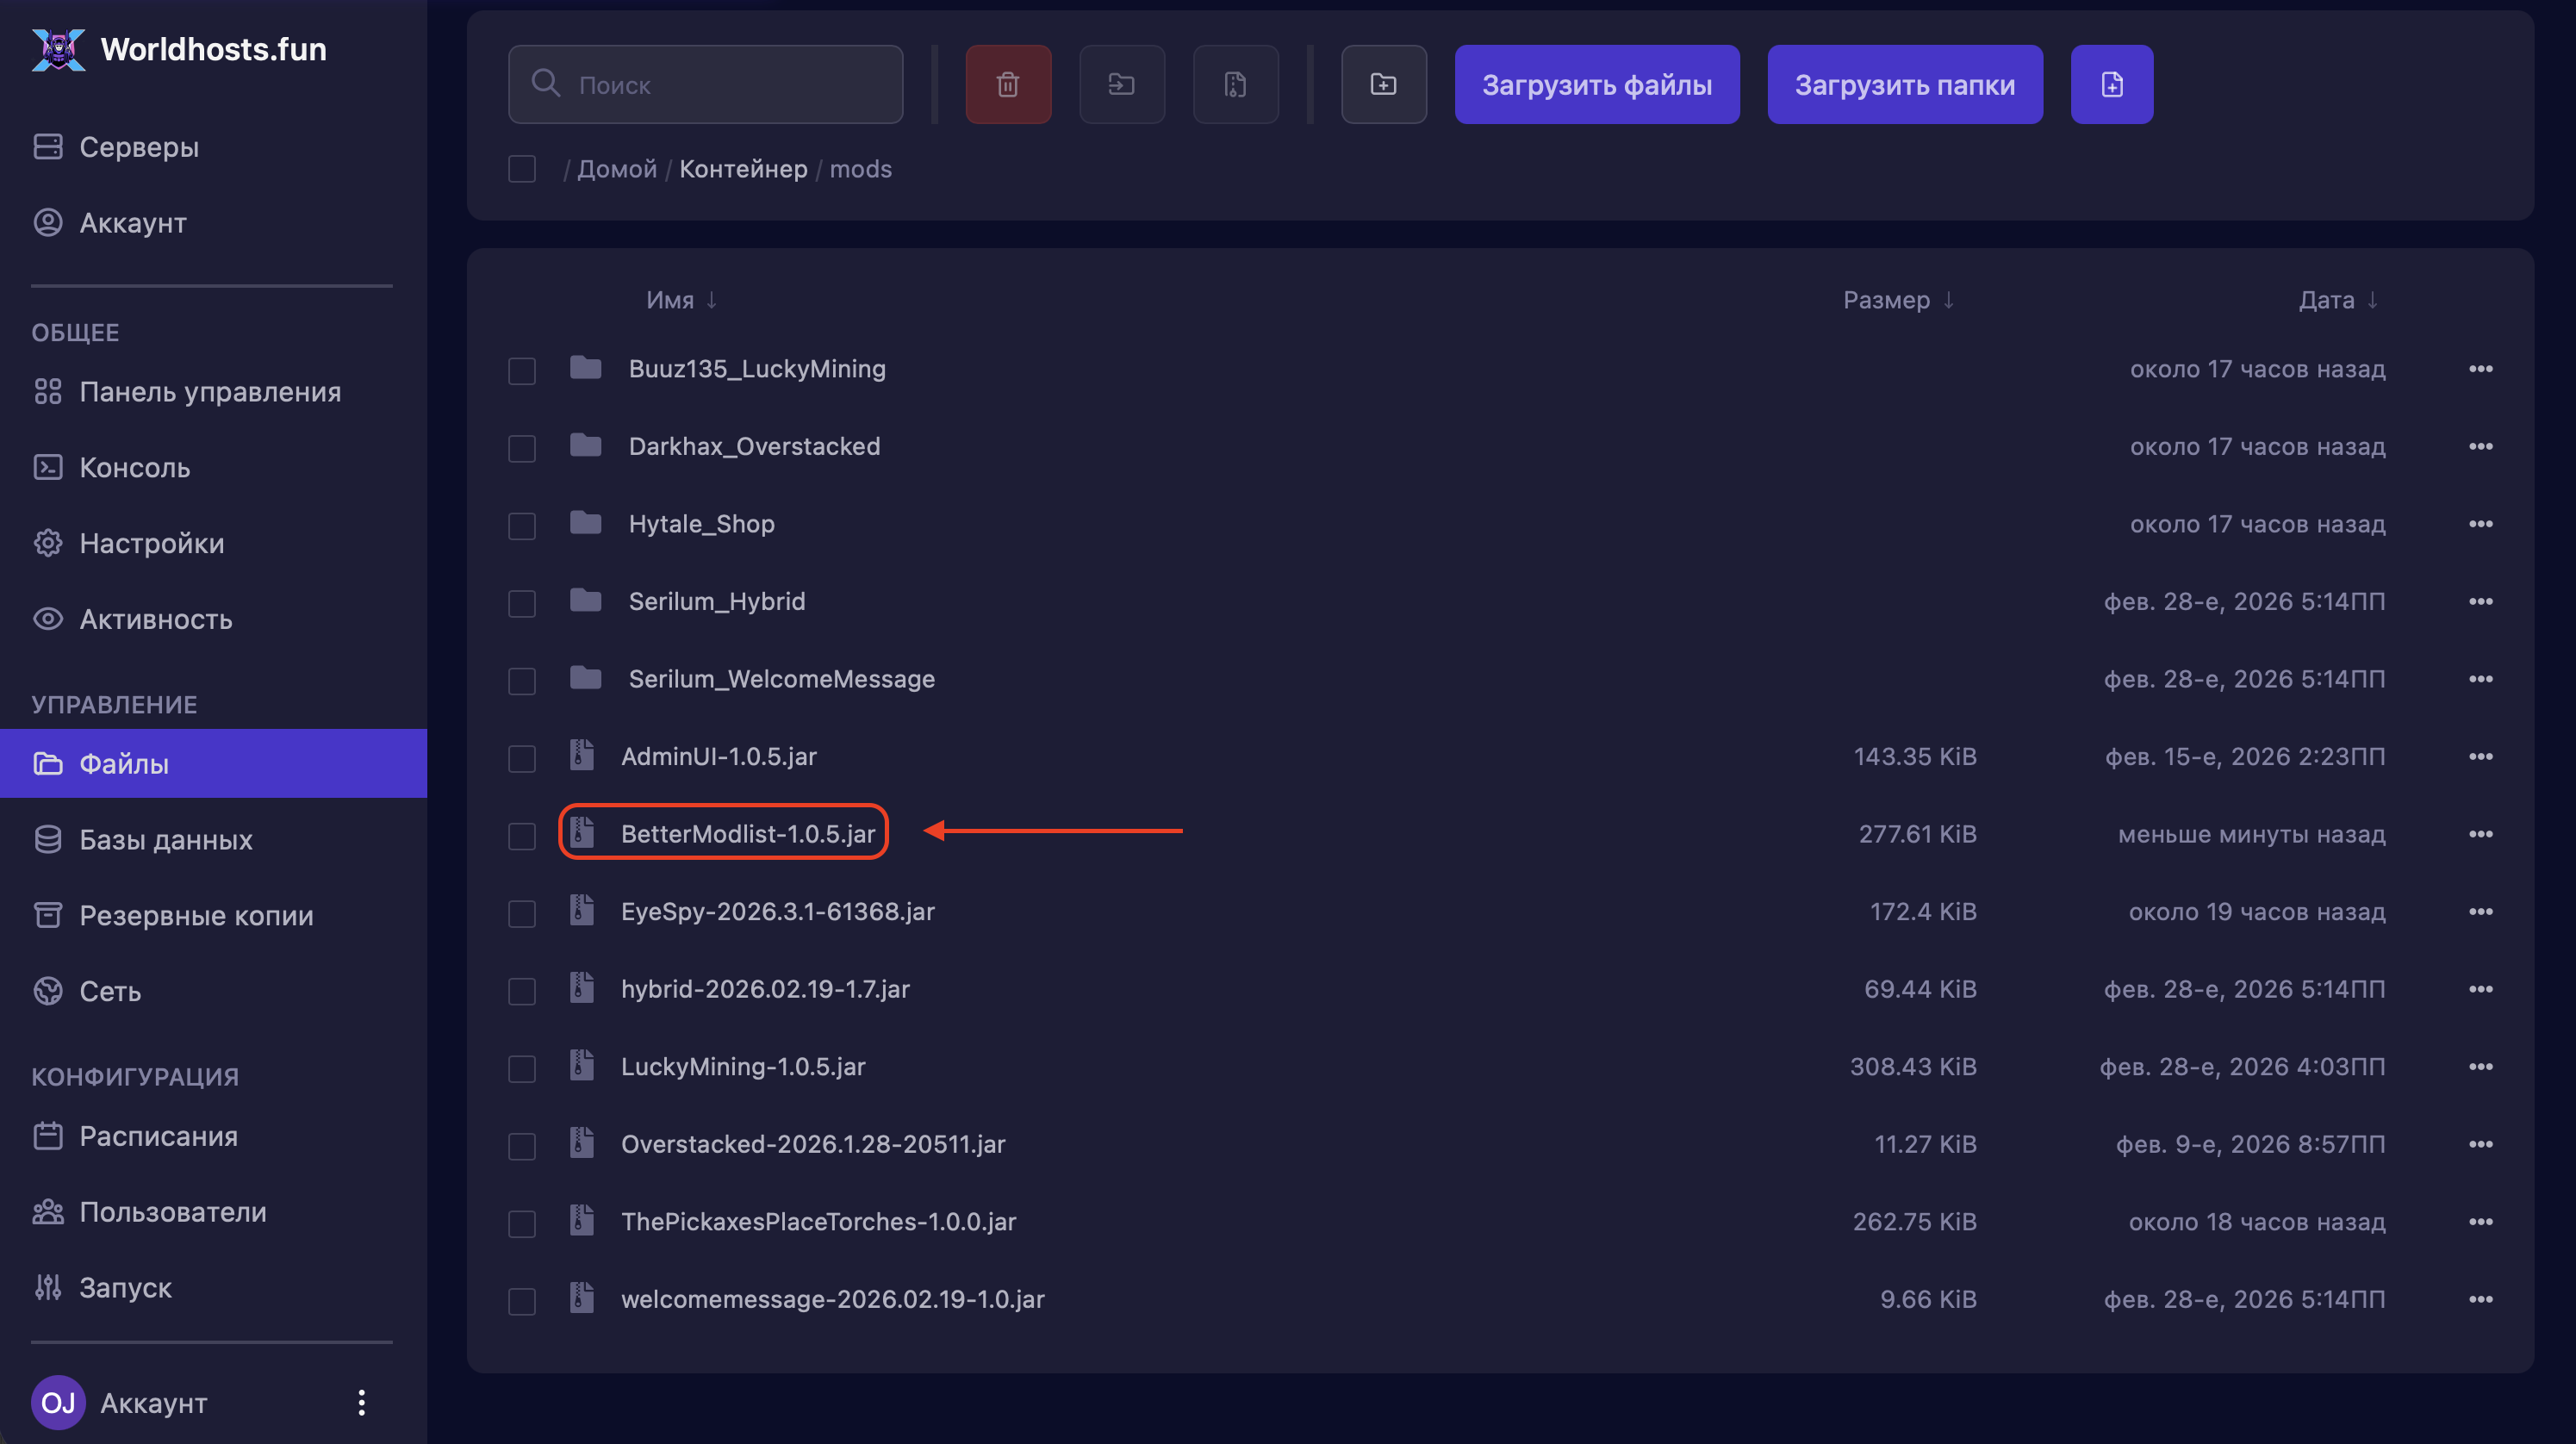
Task: Click the archive files toolbar icon
Action: click(1235, 85)
